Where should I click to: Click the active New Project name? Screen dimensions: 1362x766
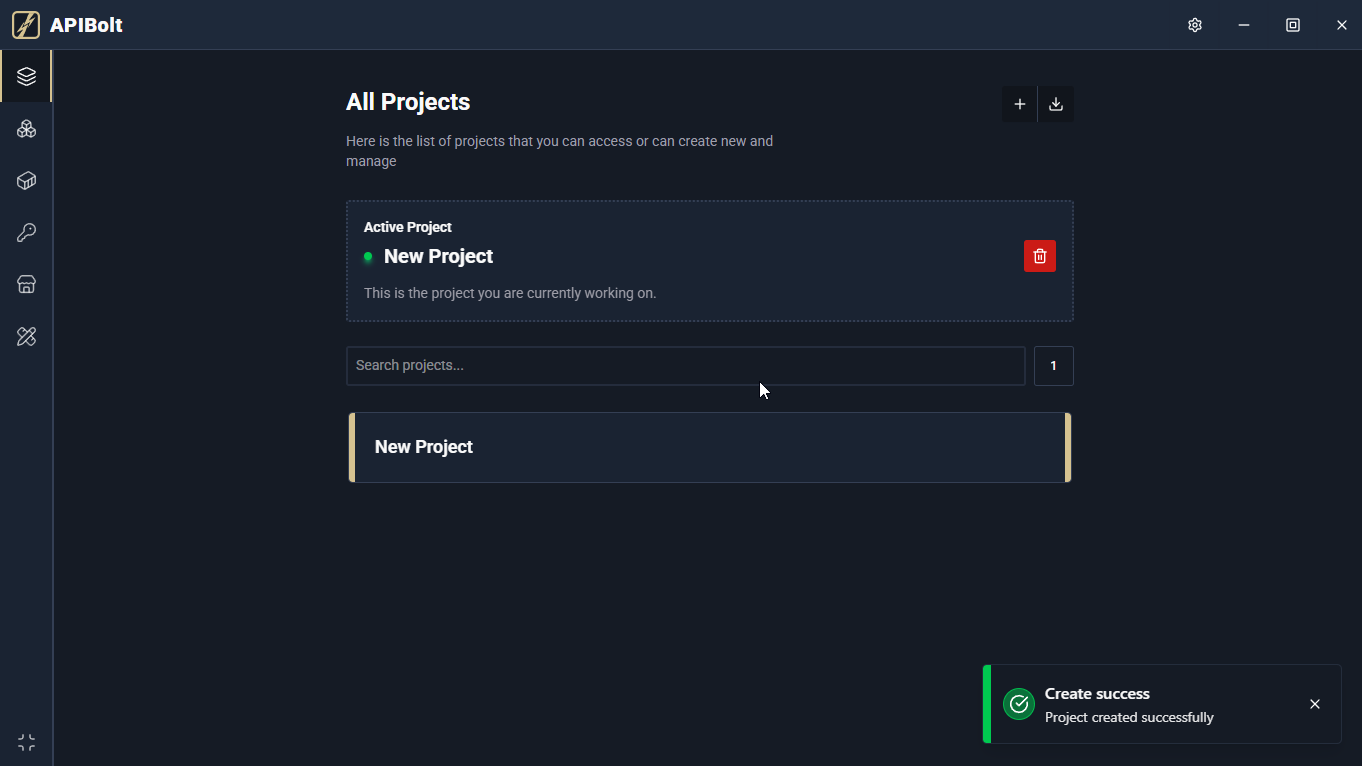pyautogui.click(x=438, y=256)
